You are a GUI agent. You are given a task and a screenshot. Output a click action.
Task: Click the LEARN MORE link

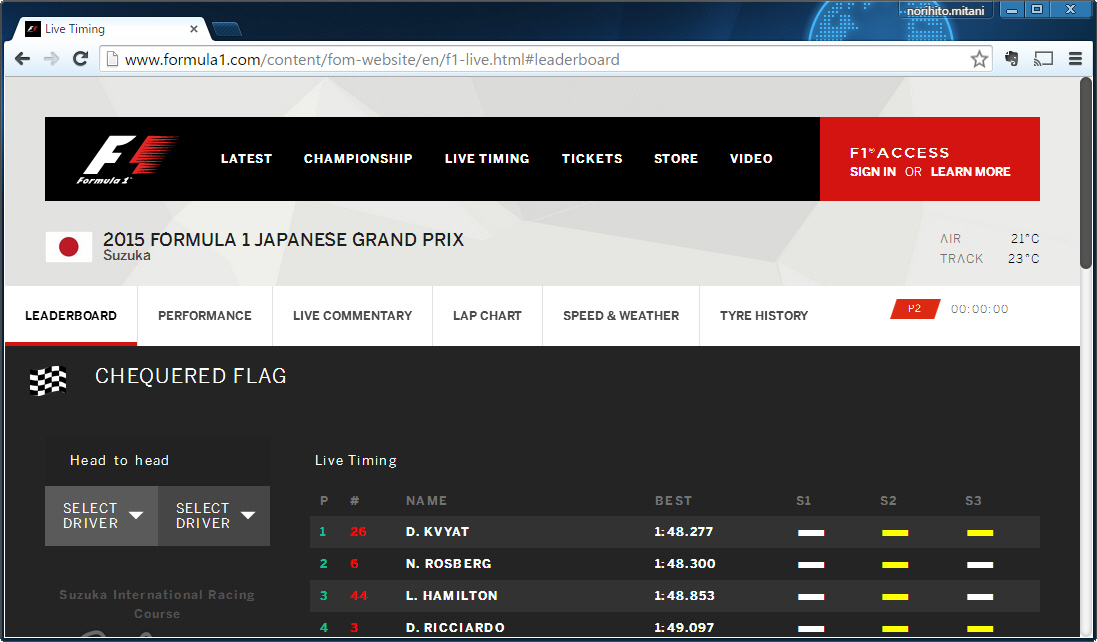(970, 172)
